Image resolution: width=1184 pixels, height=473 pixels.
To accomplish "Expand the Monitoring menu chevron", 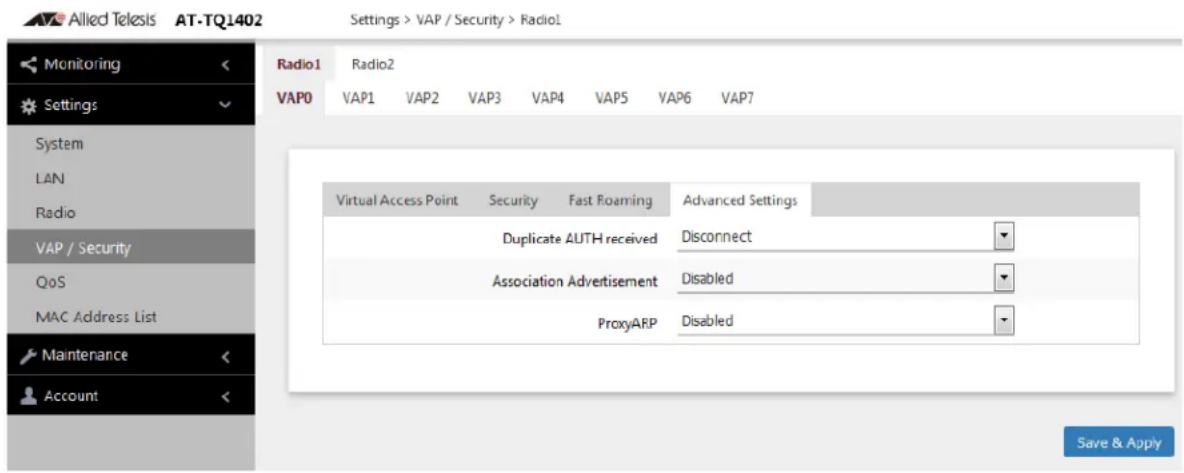I will tap(225, 65).
